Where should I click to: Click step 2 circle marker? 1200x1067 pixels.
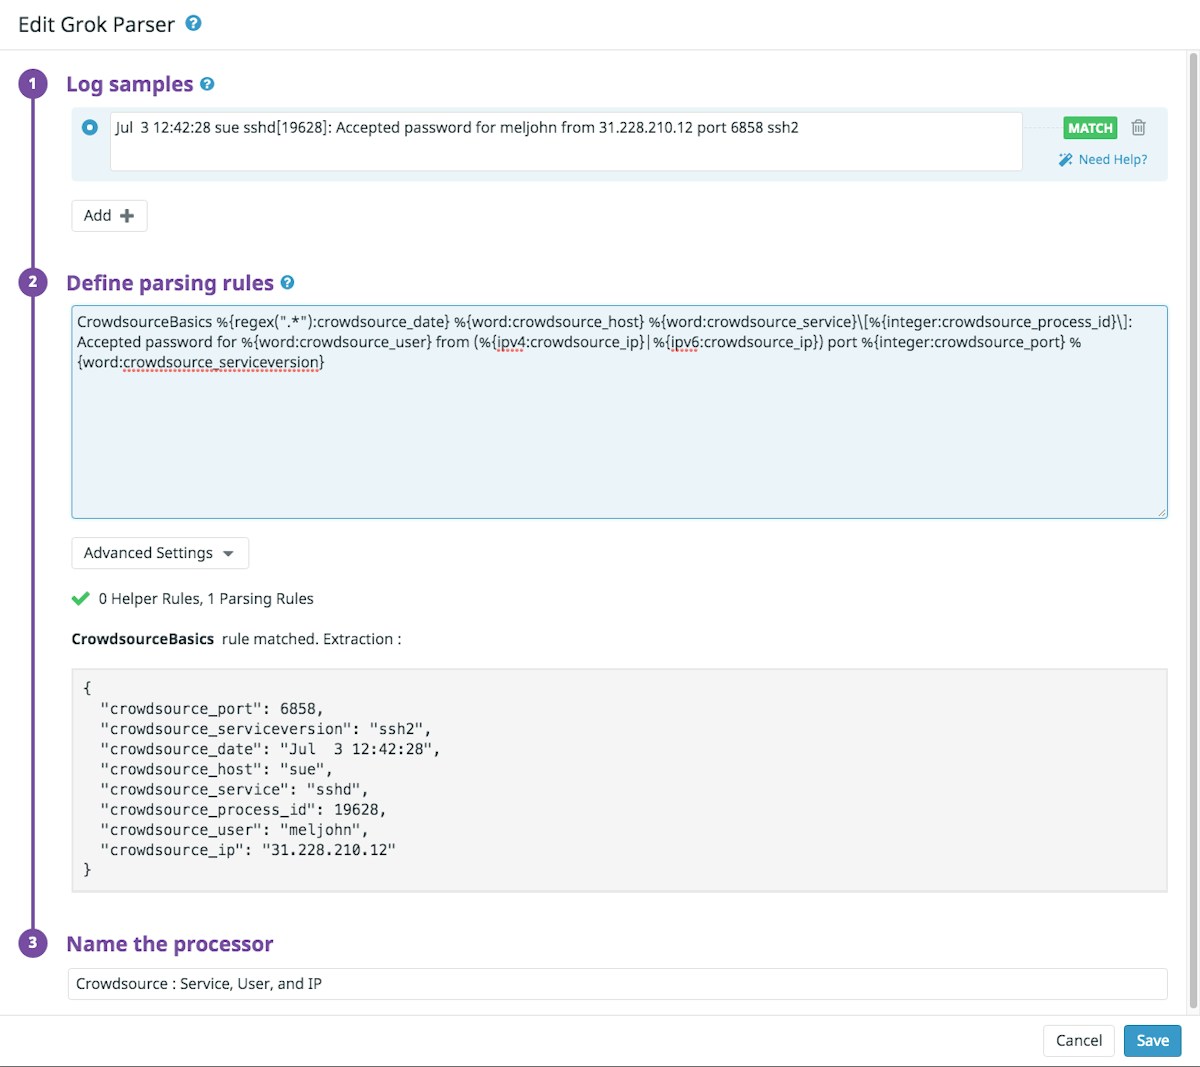32,282
